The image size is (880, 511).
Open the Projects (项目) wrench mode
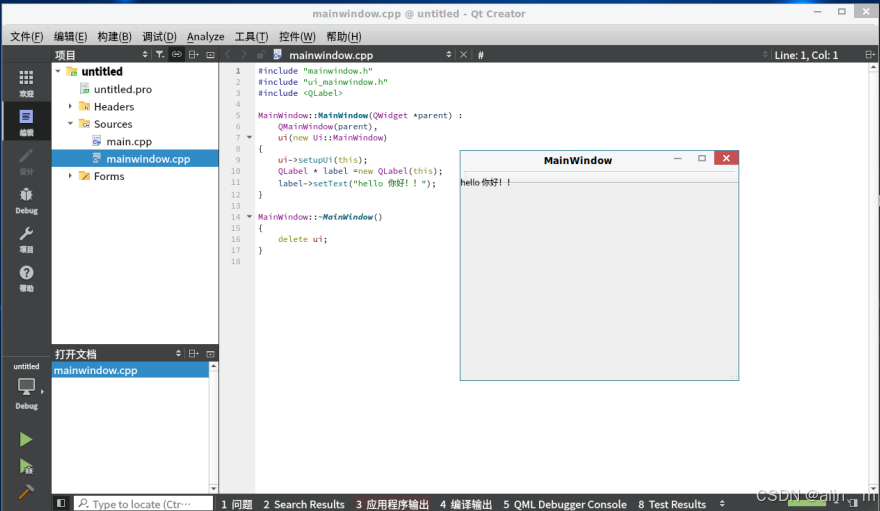(x=26, y=240)
